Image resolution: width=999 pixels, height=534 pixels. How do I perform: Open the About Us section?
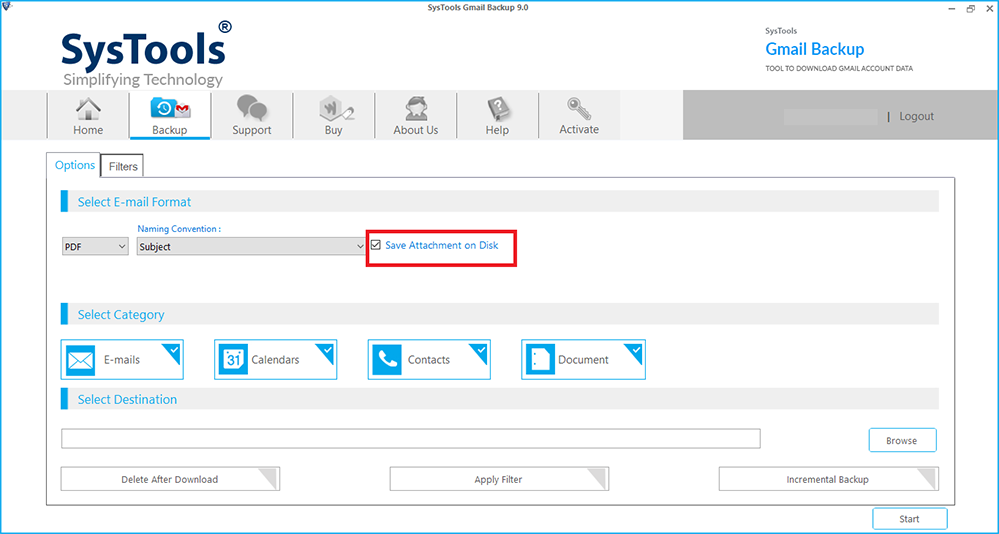[415, 116]
